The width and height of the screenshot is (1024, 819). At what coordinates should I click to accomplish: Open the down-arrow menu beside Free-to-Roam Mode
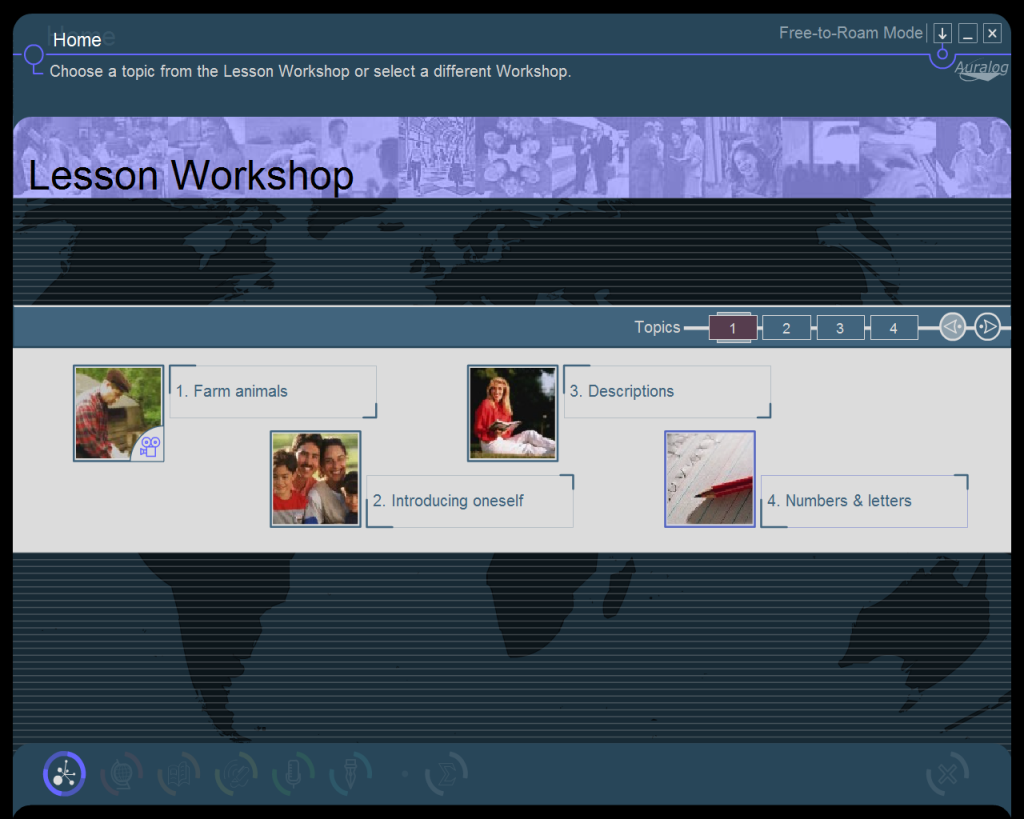(x=942, y=34)
